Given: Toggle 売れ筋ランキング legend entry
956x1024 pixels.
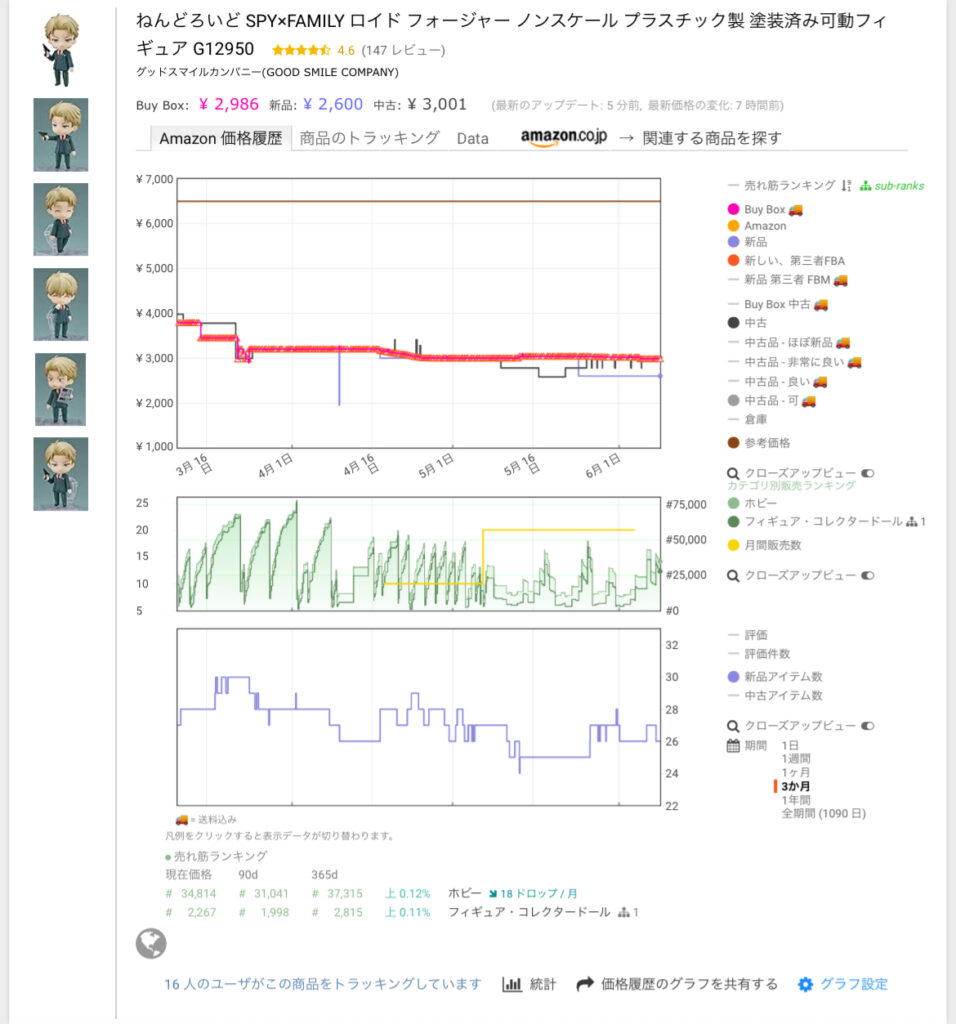Looking at the screenshot, I should 782,185.
